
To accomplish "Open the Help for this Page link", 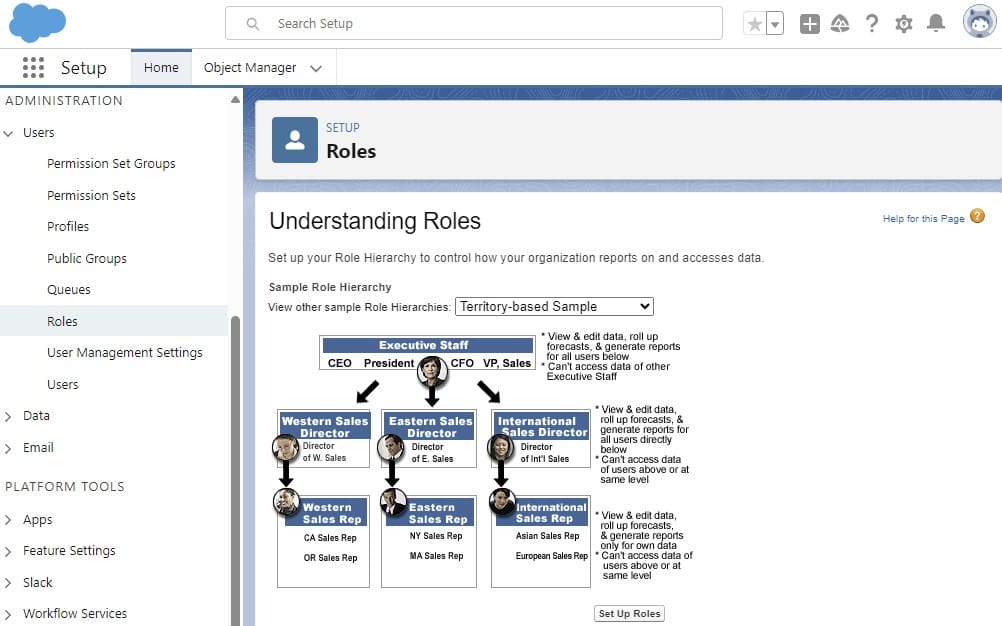I will tap(923, 218).
